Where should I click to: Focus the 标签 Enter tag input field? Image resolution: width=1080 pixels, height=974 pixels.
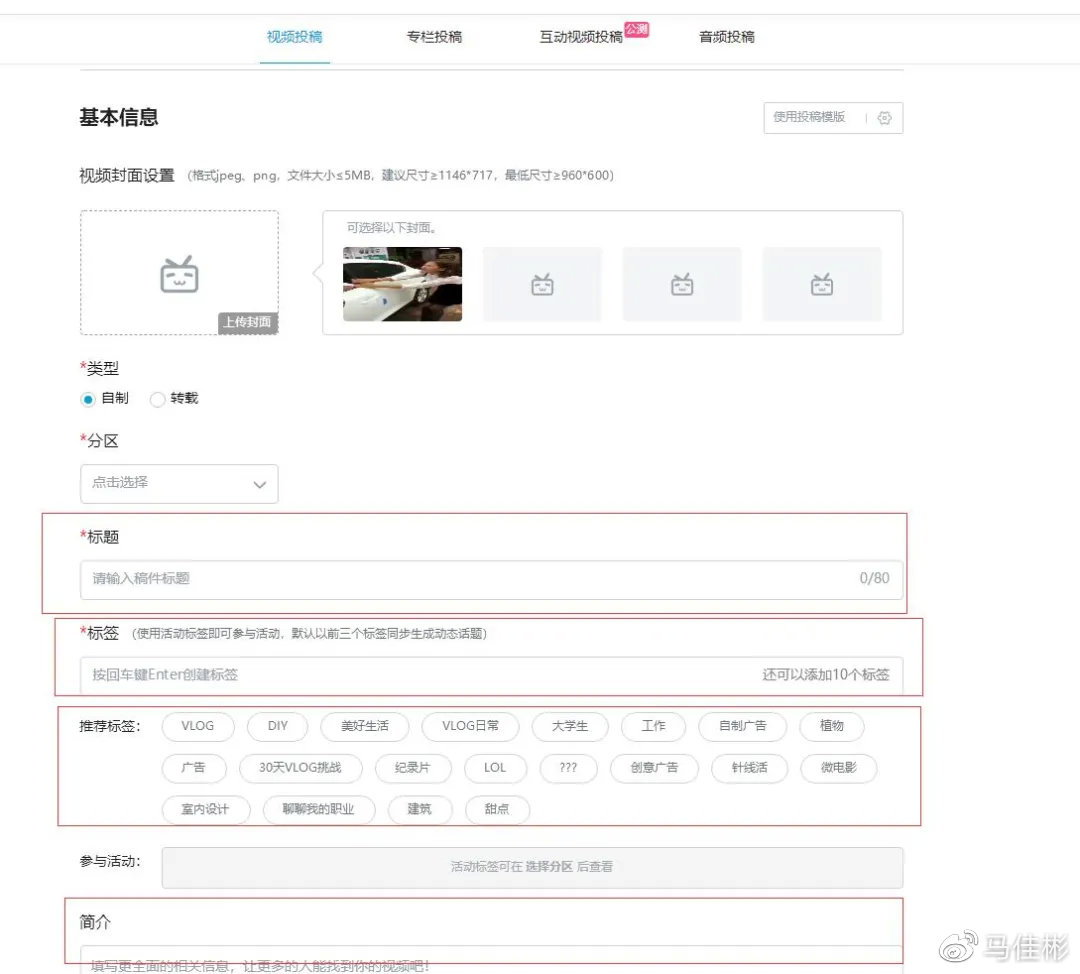coord(491,675)
